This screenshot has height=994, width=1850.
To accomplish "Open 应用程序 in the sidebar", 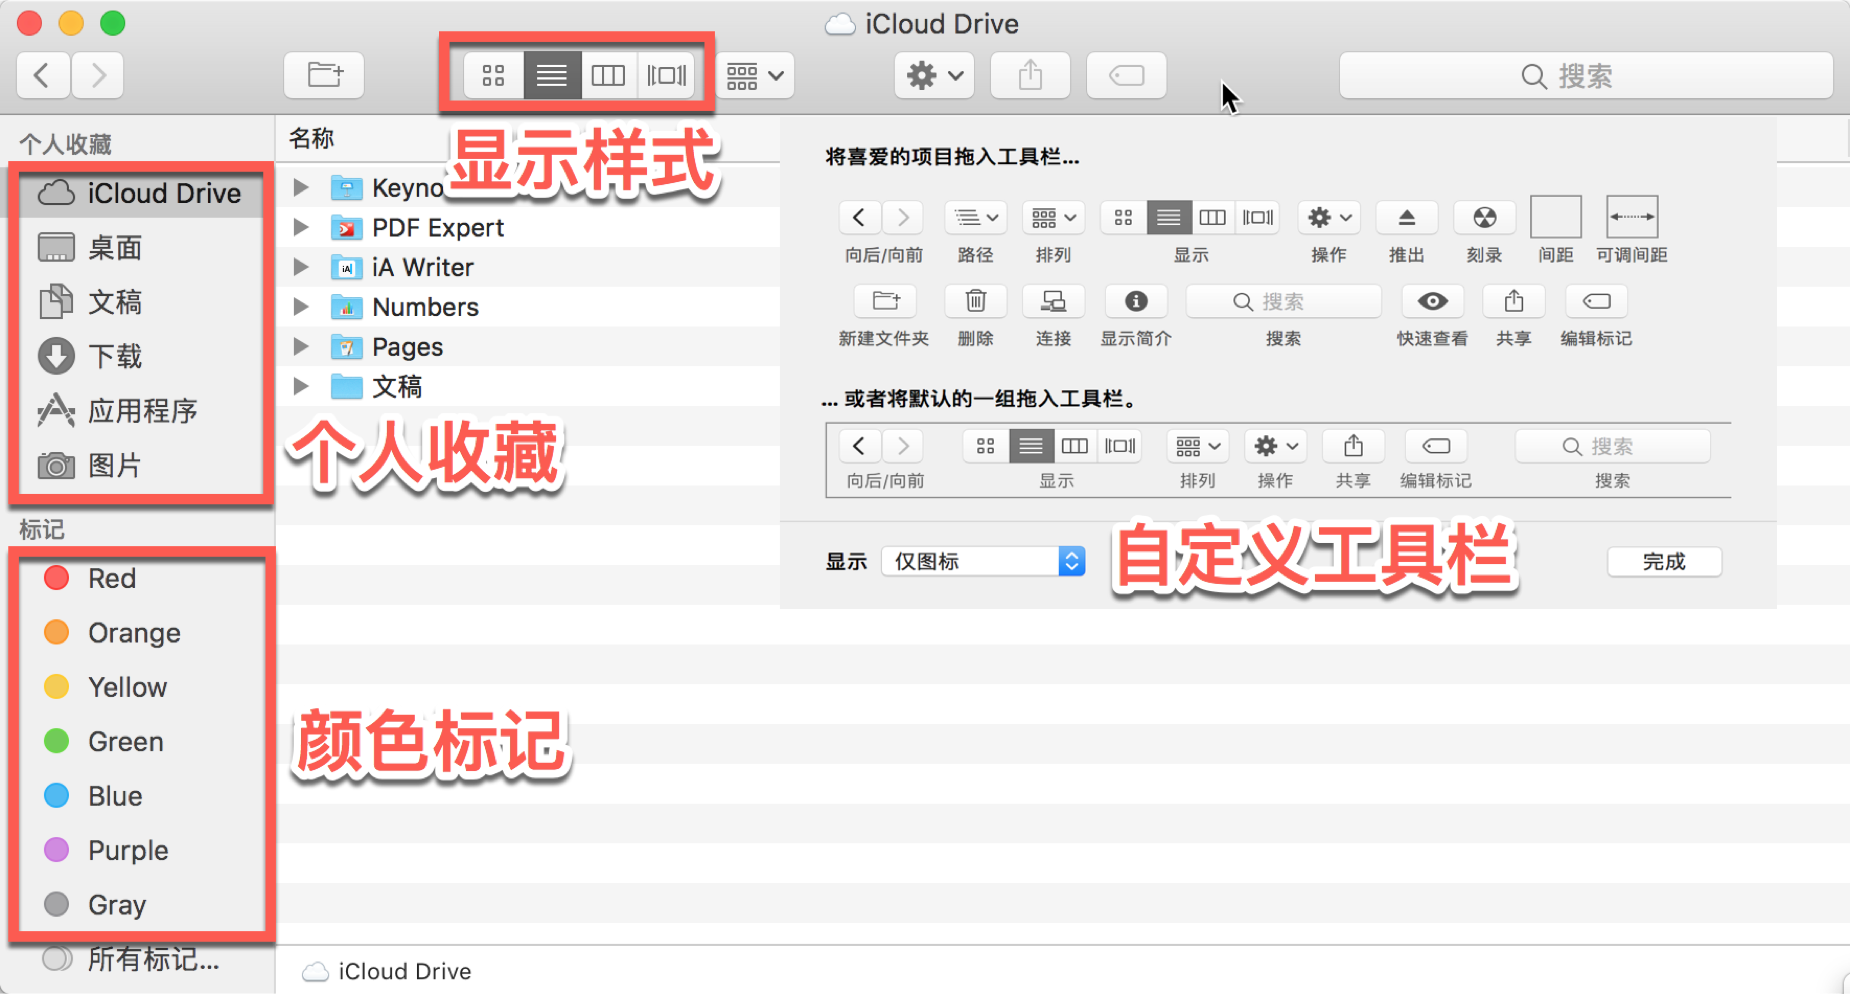I will click(141, 411).
